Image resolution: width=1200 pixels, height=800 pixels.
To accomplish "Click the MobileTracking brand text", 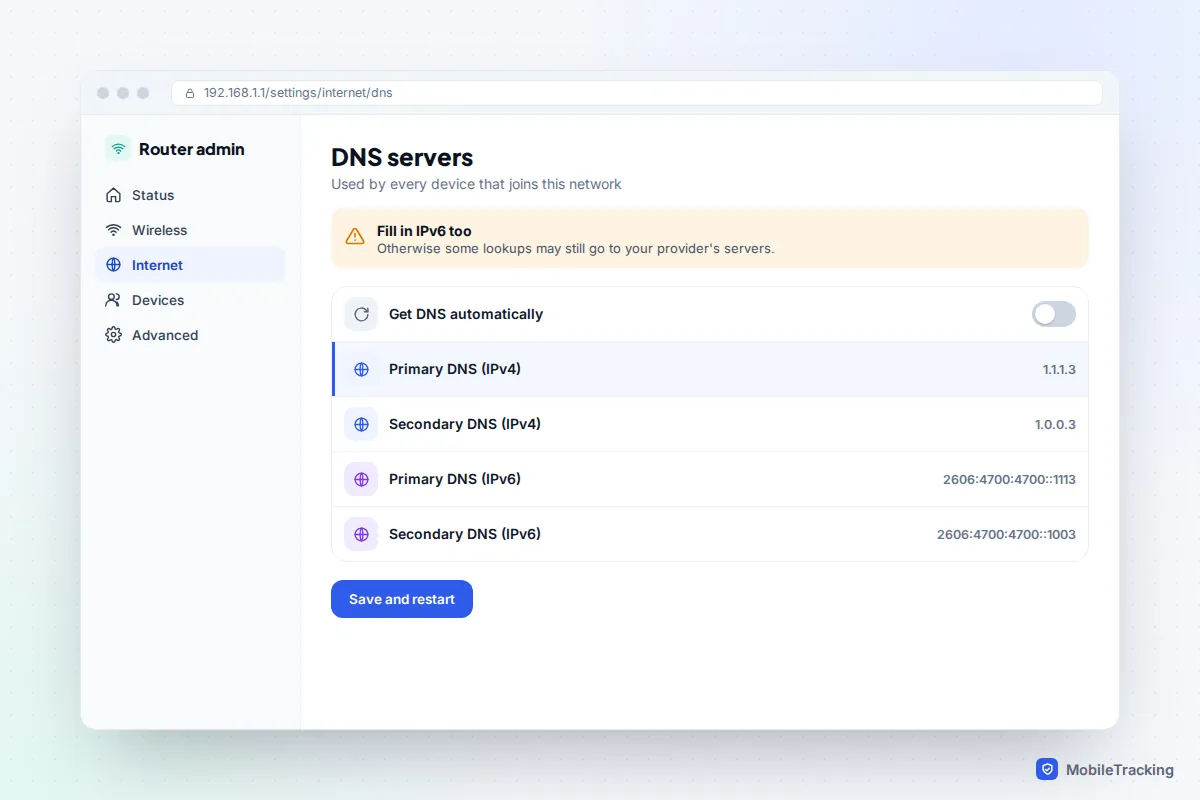I will pos(1120,770).
